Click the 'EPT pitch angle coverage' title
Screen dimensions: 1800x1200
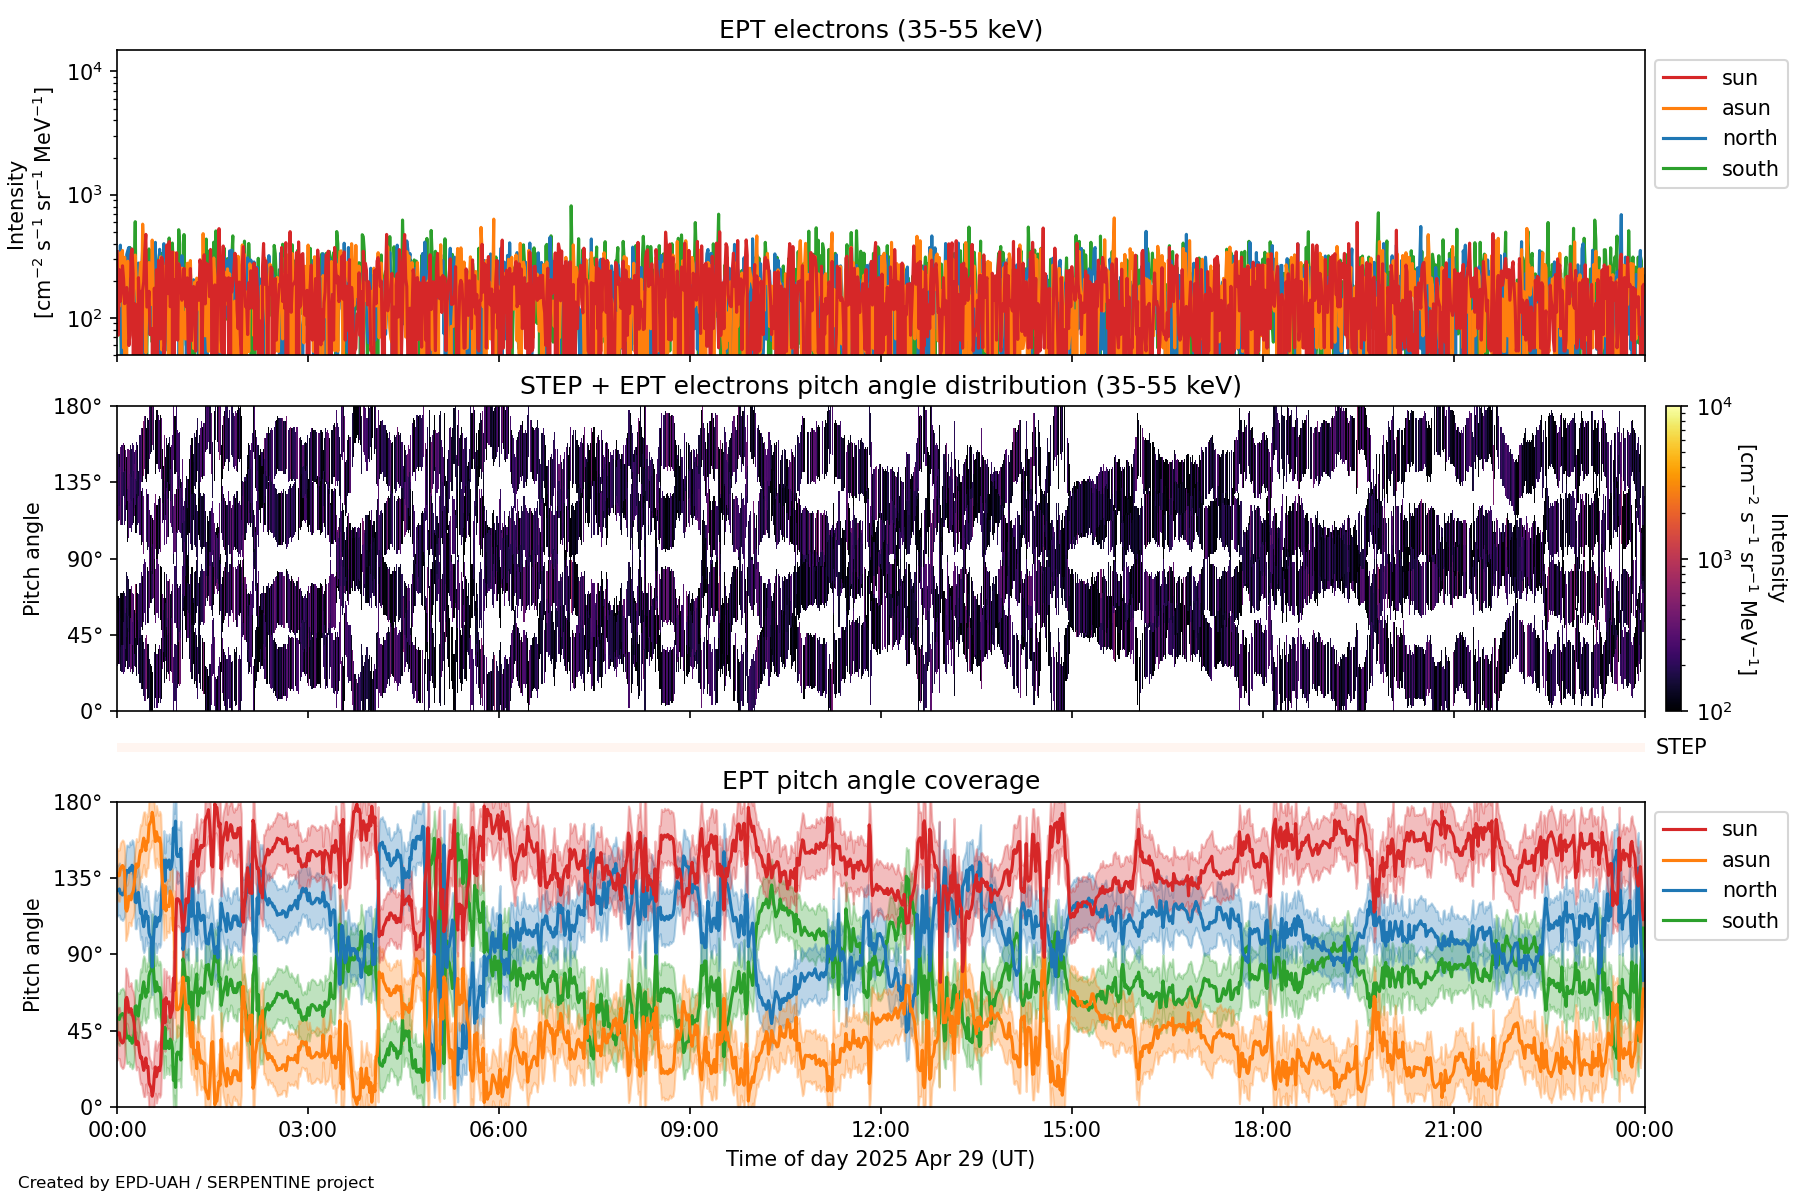coord(880,781)
